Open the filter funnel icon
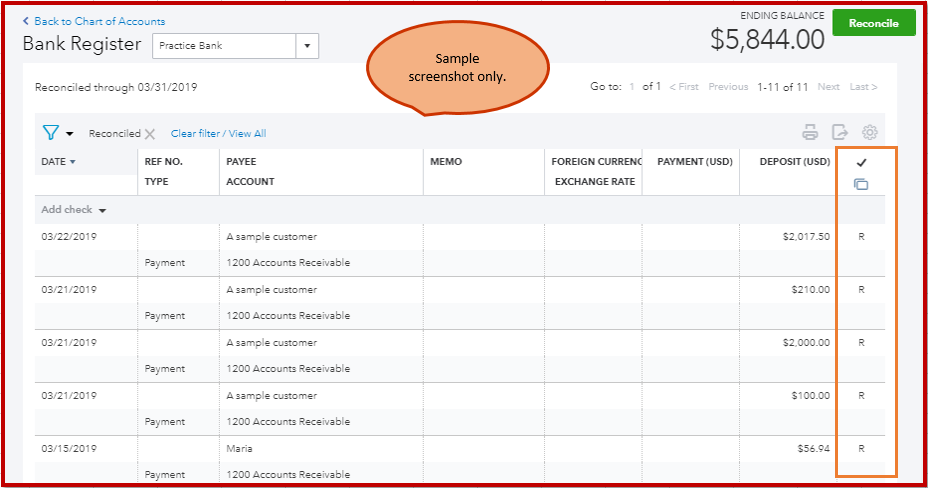The image size is (928, 488). pos(50,132)
